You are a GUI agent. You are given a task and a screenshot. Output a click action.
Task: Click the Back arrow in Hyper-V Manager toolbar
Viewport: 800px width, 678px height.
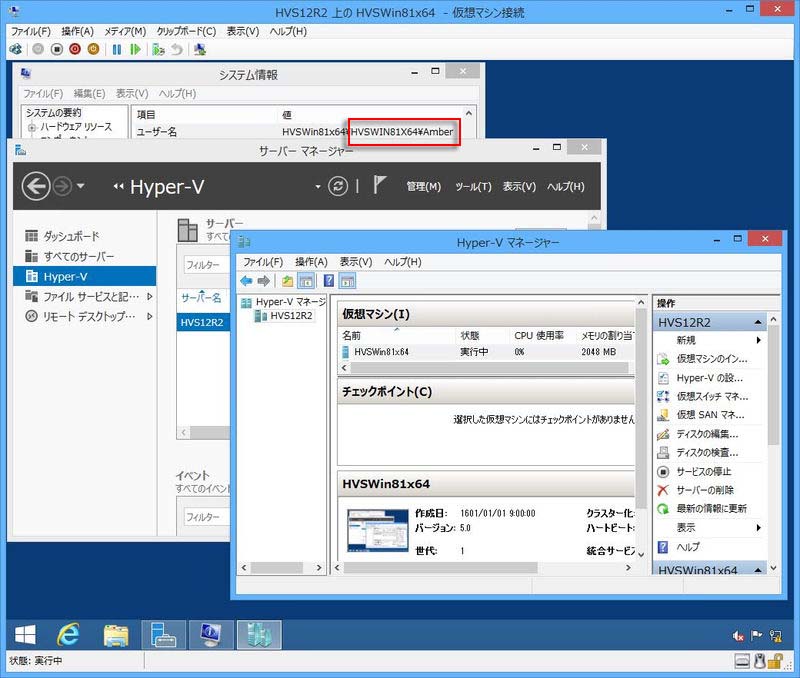tap(246, 281)
